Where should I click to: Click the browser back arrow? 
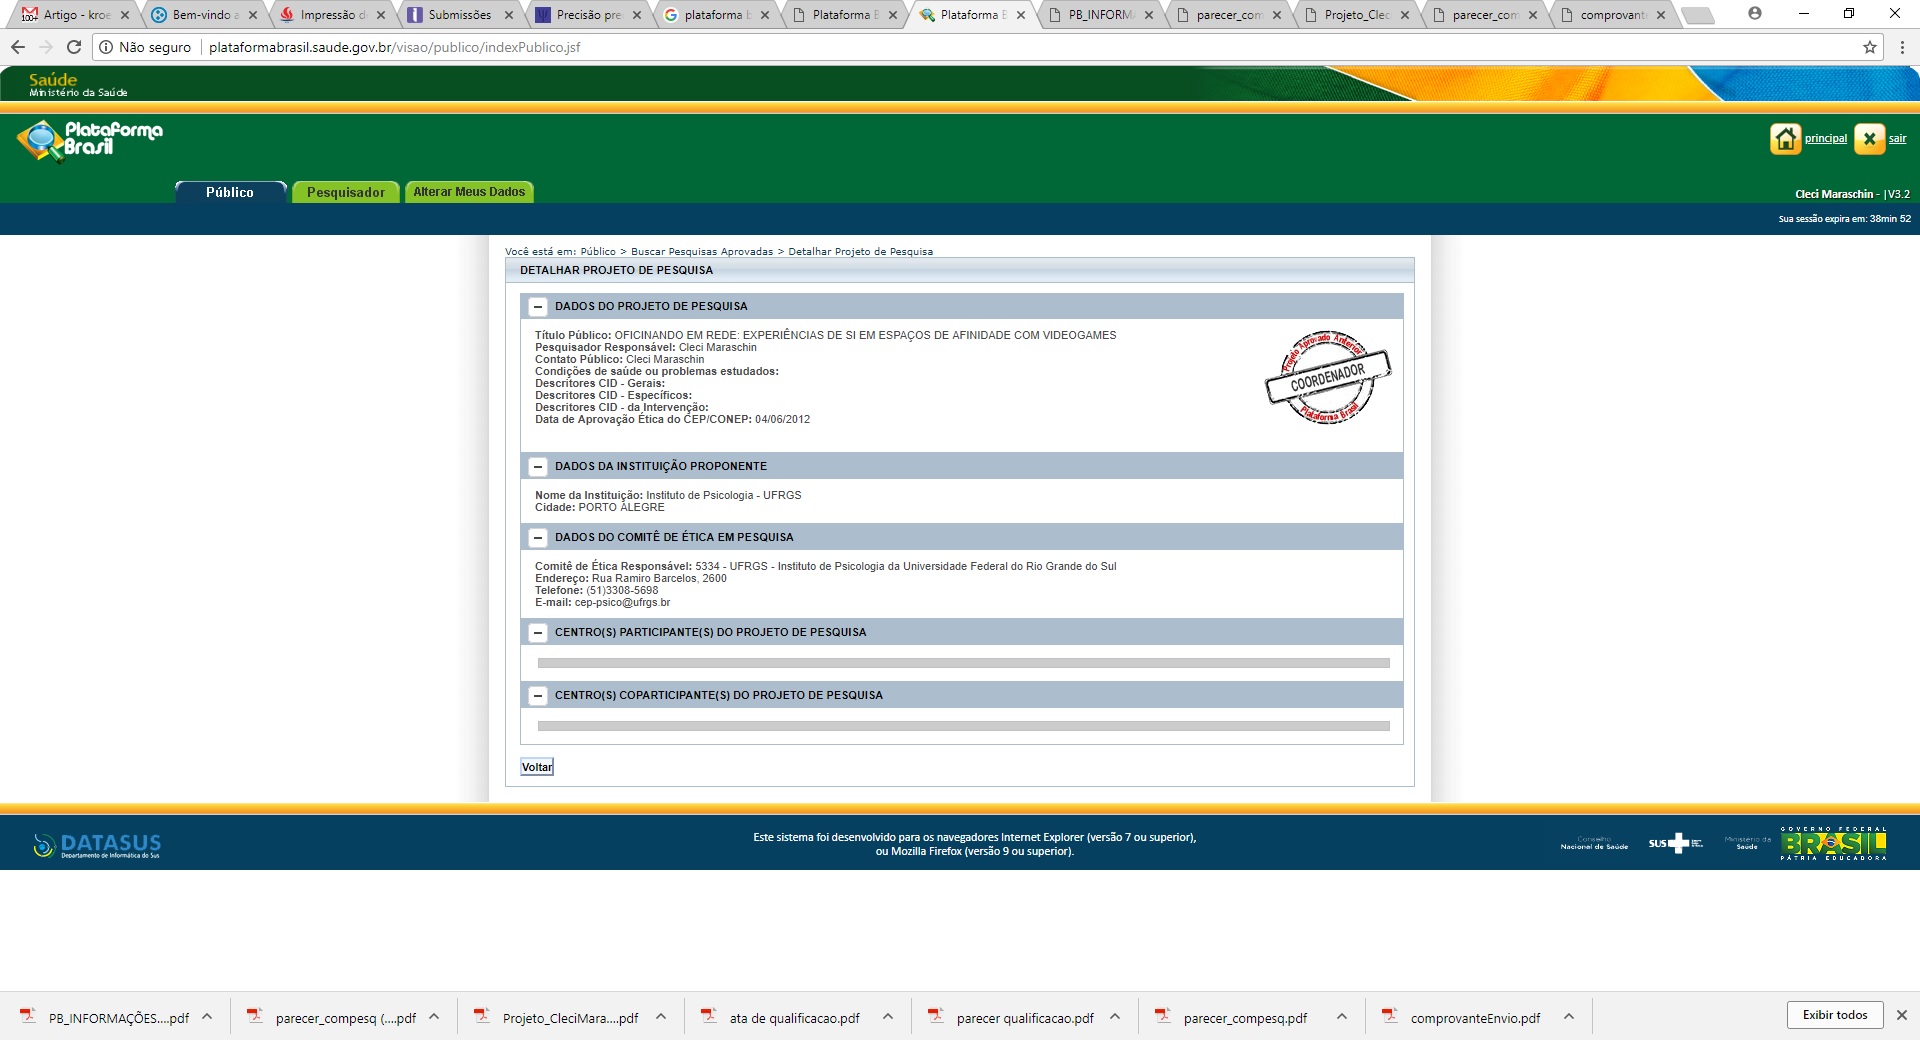[18, 47]
